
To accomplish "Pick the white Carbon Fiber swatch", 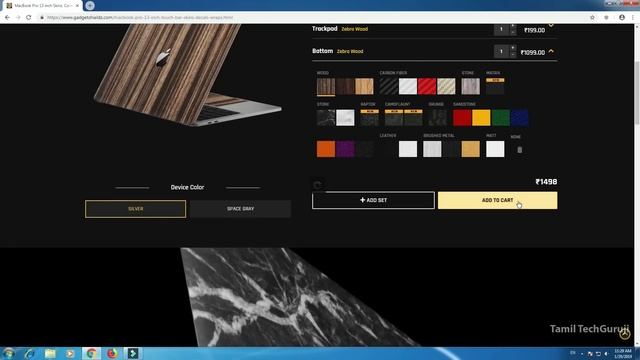I will [x=408, y=87].
